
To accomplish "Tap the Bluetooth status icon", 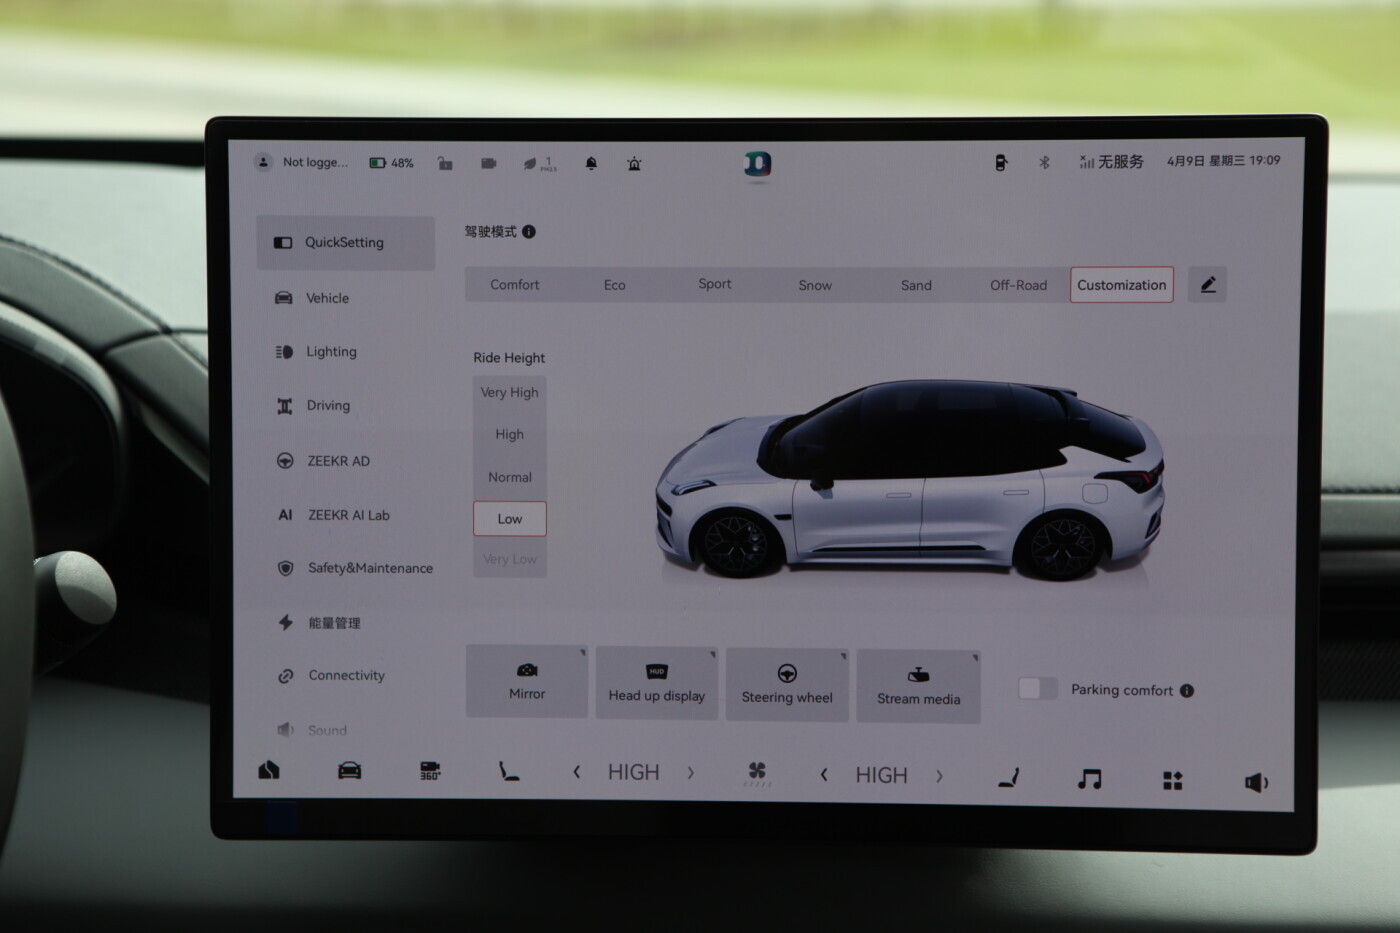I will [x=1044, y=162].
